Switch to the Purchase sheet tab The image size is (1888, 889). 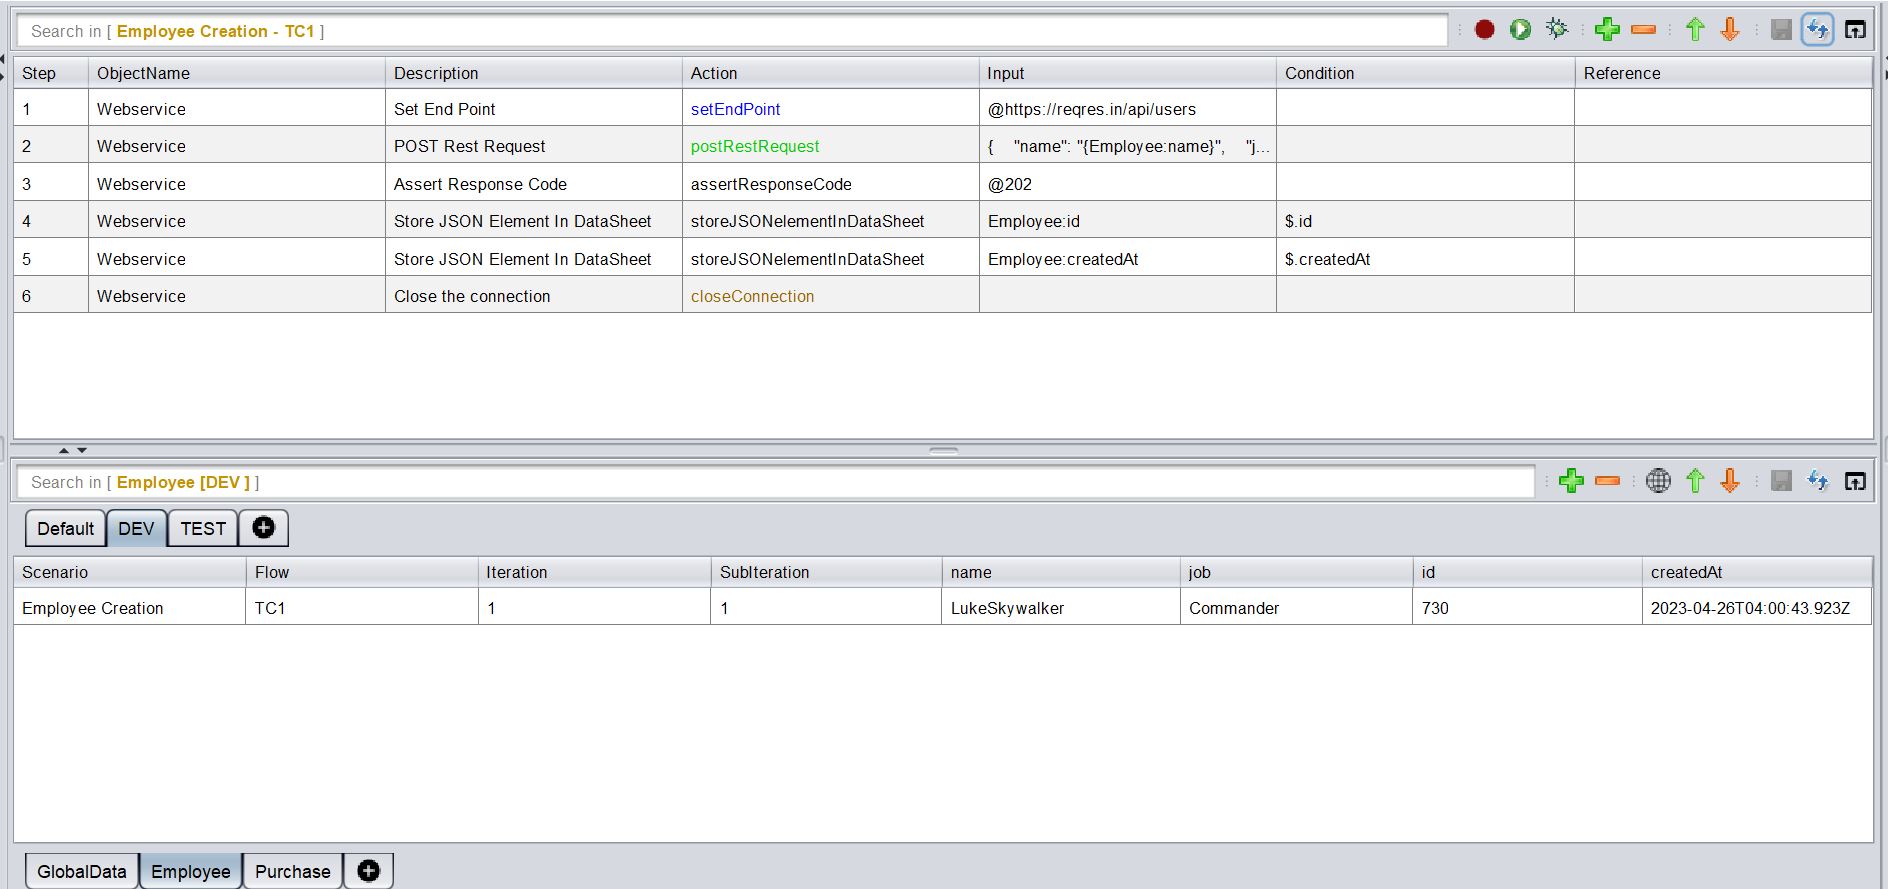[x=293, y=871]
